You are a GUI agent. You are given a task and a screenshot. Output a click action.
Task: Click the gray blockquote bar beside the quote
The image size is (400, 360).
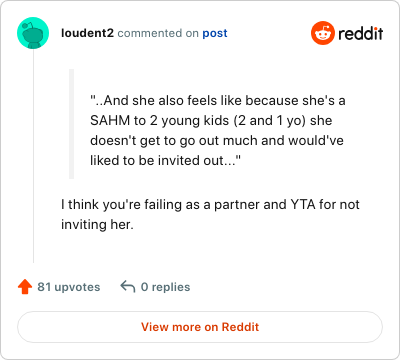(x=71, y=124)
